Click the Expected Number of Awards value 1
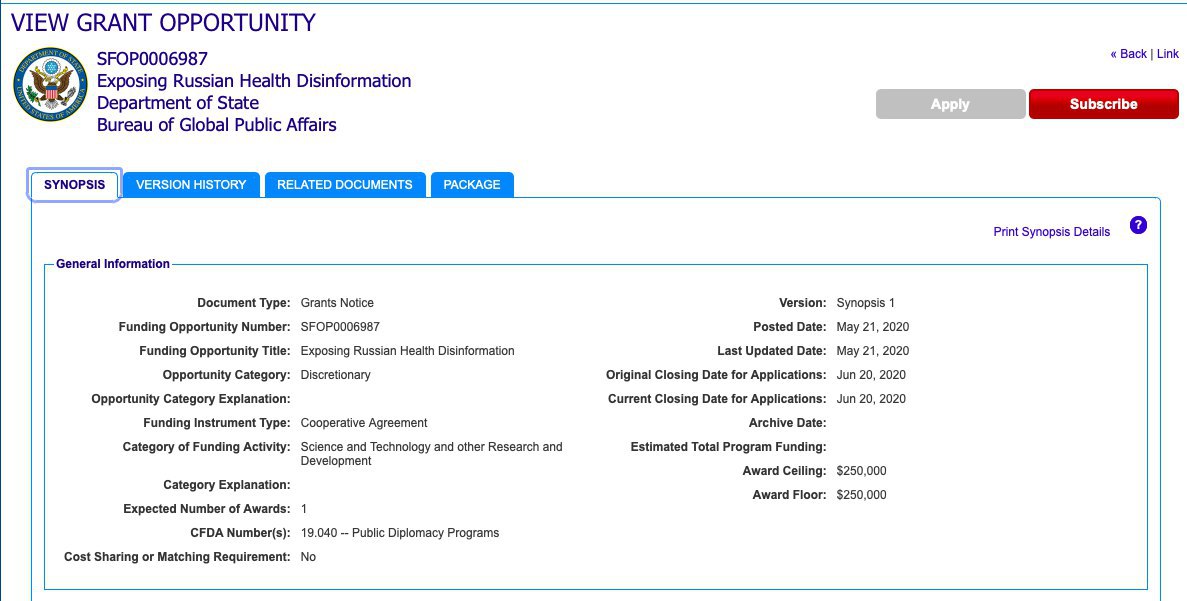This screenshot has width=1187, height=601. (304, 509)
